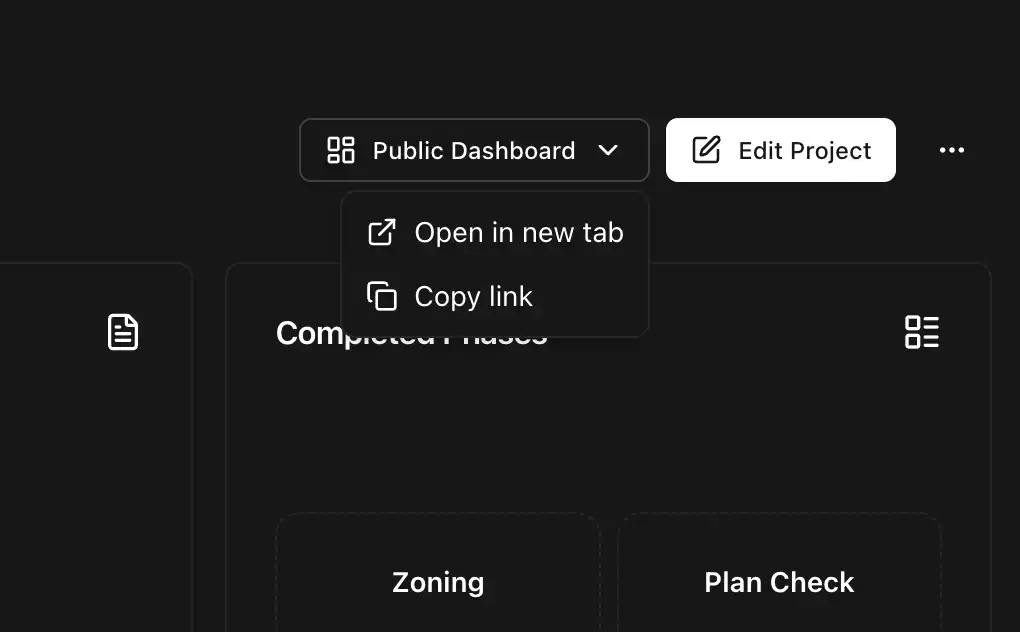
Task: Click the document icon in the left card
Action: pos(123,332)
